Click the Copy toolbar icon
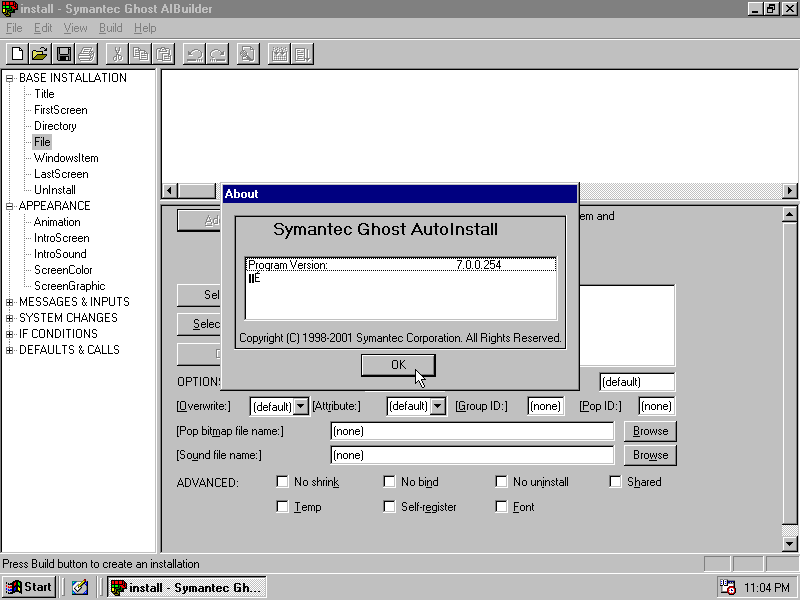The image size is (800, 600). (x=141, y=54)
